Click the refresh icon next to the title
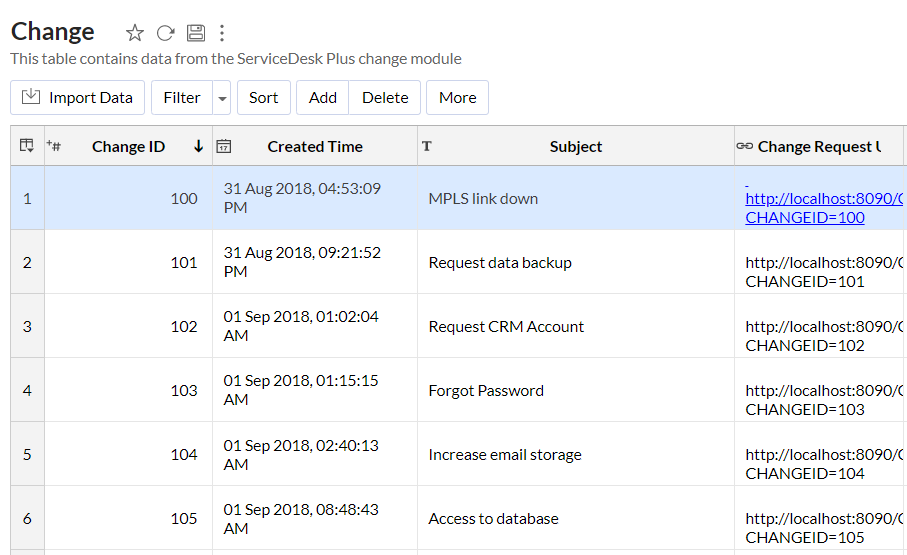The height and width of the screenshot is (555, 907). point(165,33)
